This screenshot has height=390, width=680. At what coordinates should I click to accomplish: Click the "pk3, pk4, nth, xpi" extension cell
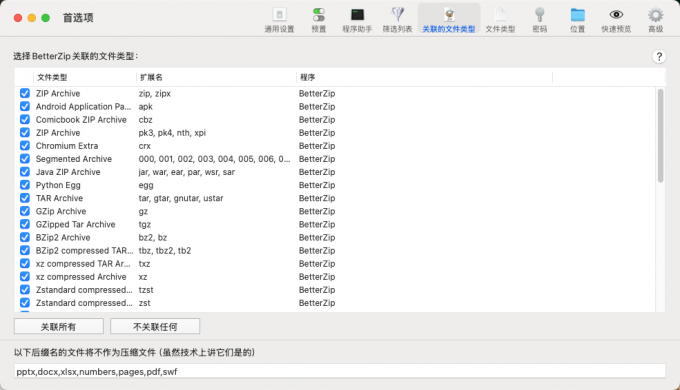pyautogui.click(x=172, y=132)
